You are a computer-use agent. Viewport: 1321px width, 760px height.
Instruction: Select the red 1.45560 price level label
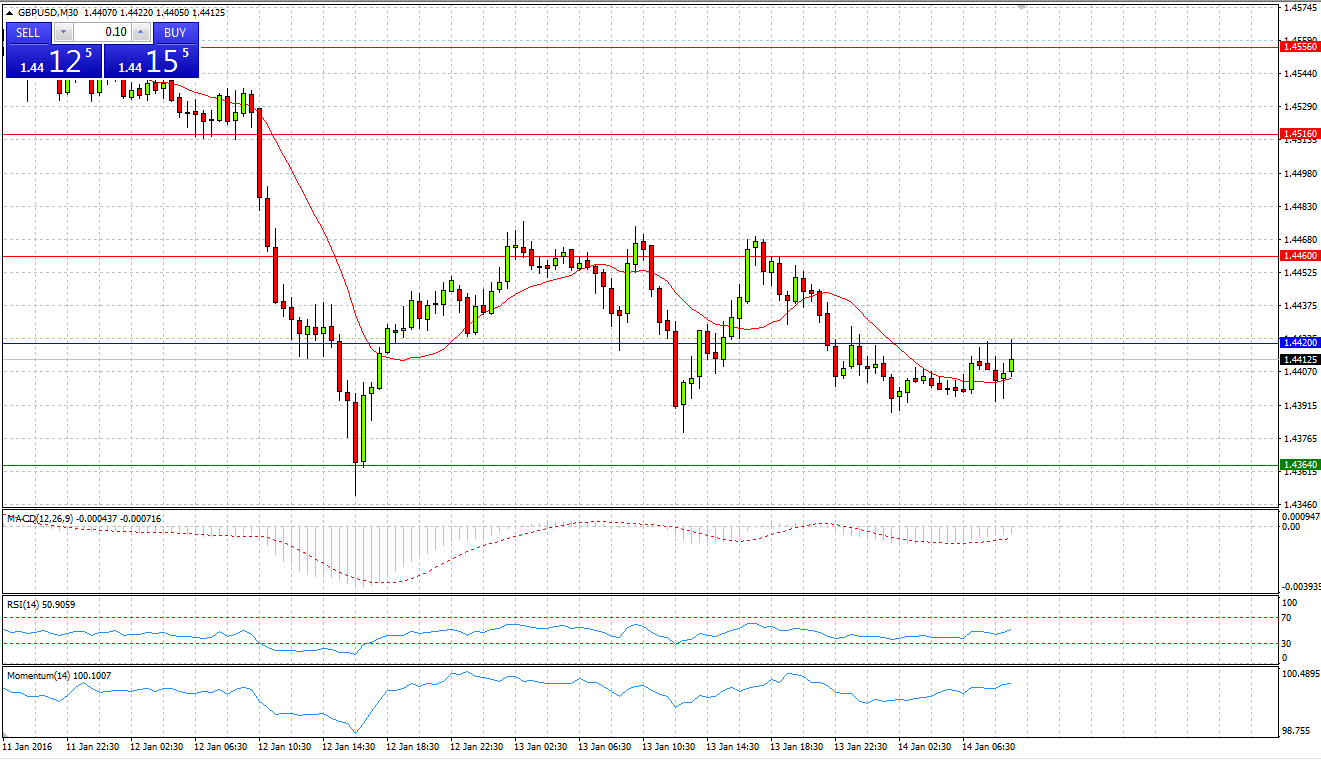[x=1300, y=47]
